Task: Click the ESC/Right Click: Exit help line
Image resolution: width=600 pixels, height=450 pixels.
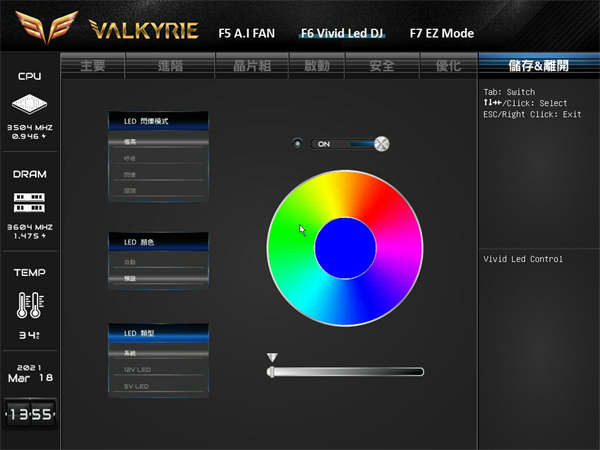Action: (532, 114)
